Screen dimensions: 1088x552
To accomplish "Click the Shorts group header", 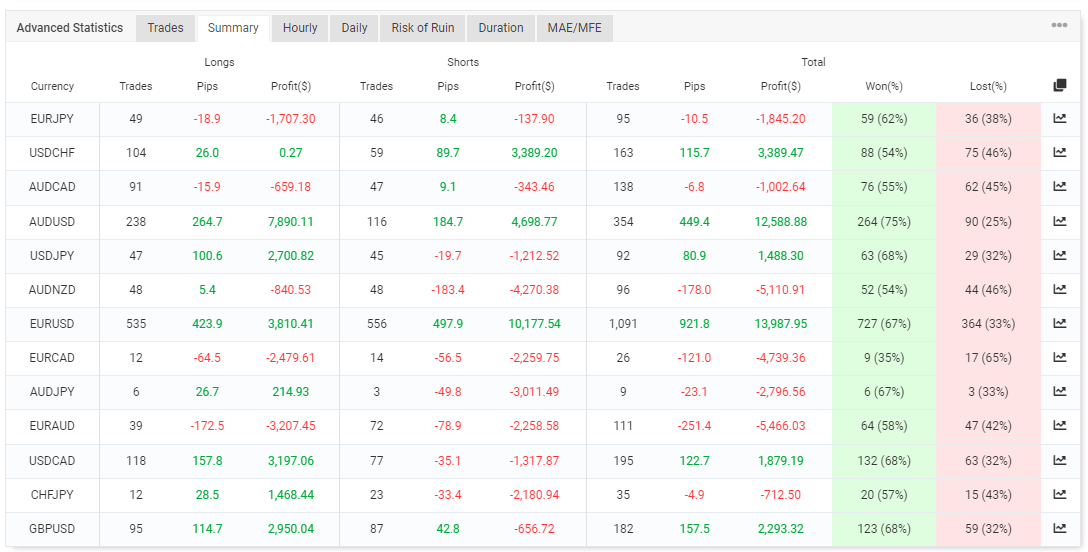I will point(463,62).
